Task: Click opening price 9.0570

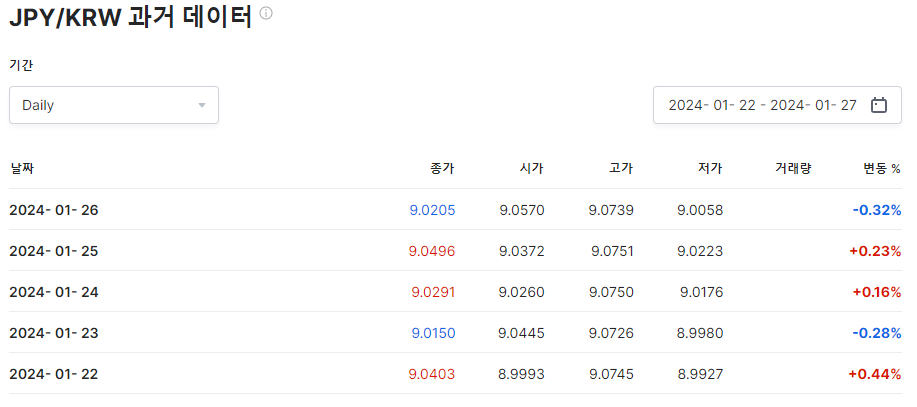Action: point(522,210)
